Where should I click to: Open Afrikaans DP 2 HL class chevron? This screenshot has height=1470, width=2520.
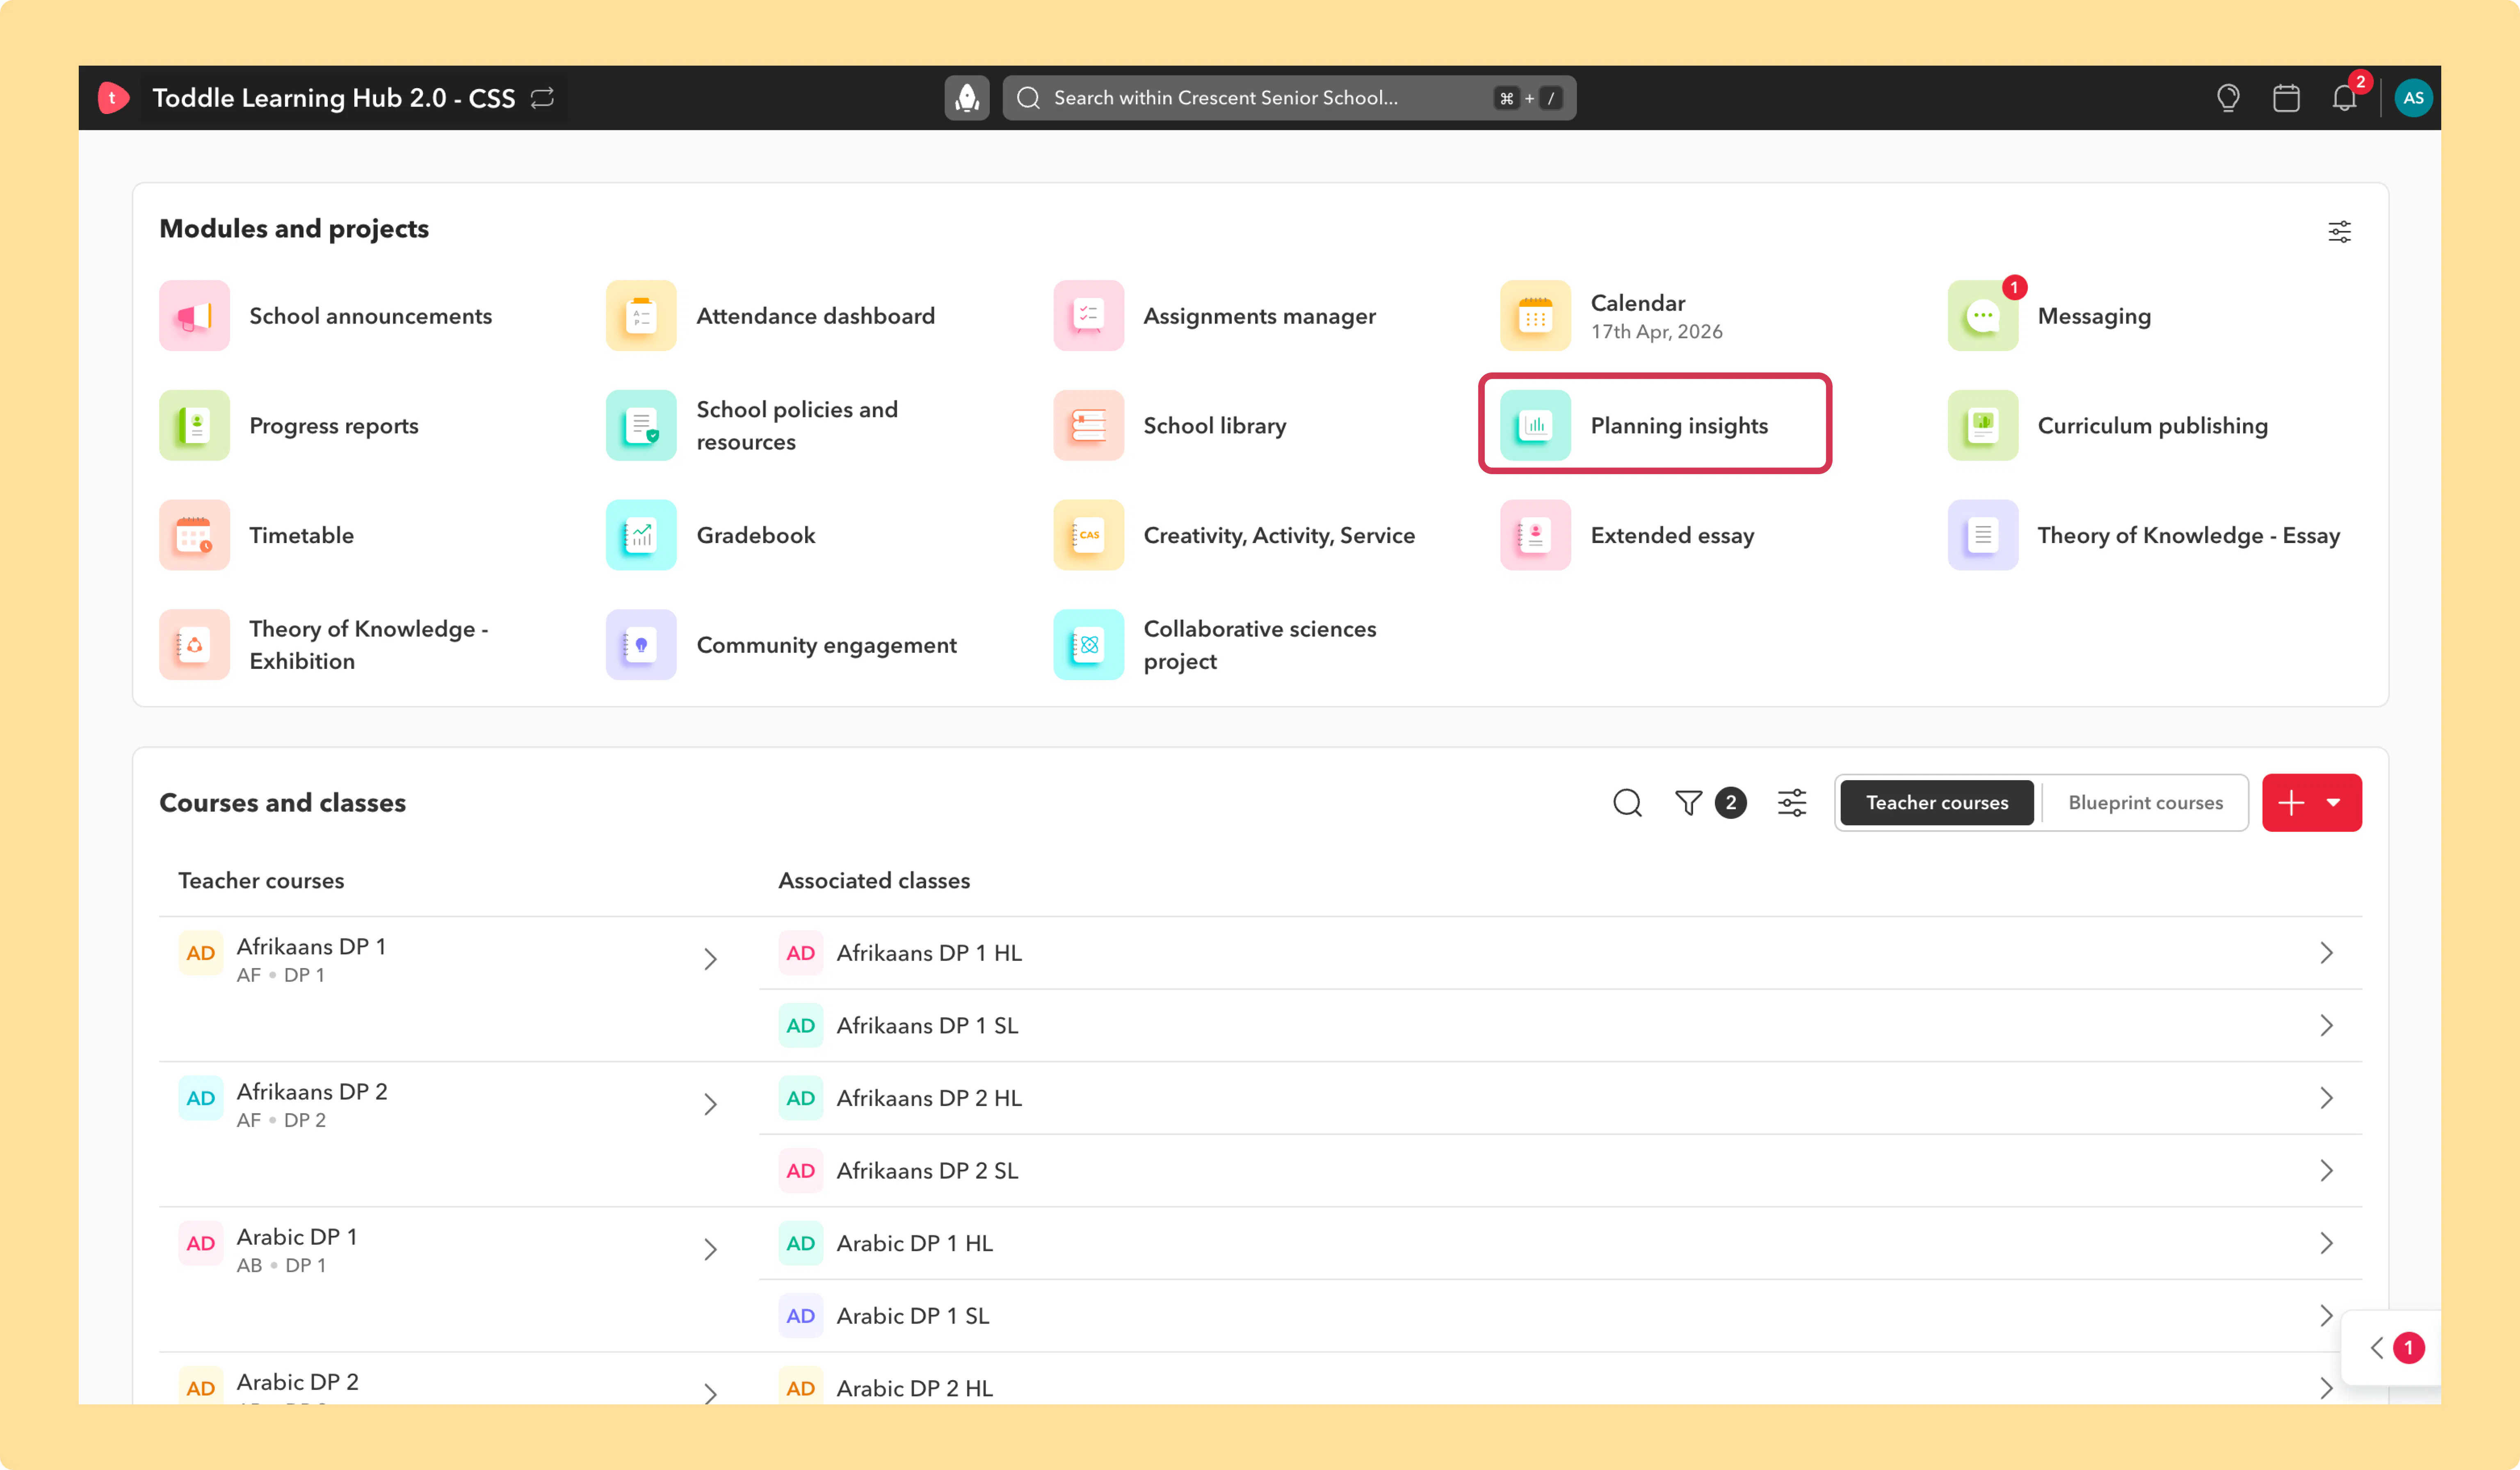2326,1098
